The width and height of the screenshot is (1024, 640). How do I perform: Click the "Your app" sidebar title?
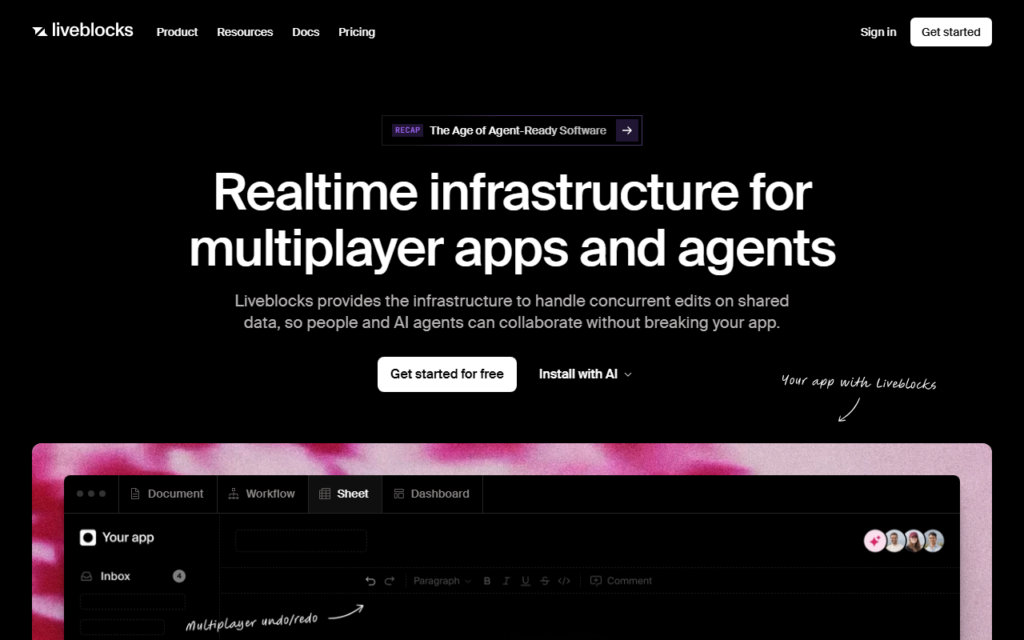point(128,537)
